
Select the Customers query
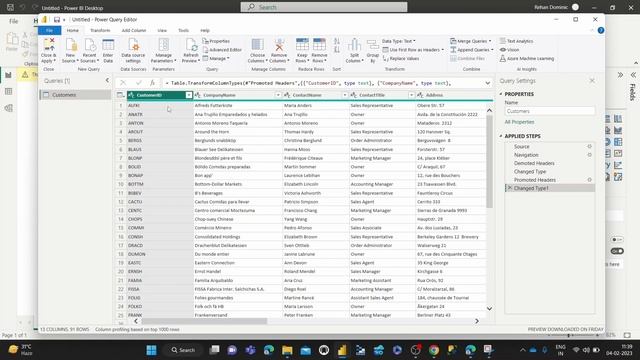pos(76,95)
